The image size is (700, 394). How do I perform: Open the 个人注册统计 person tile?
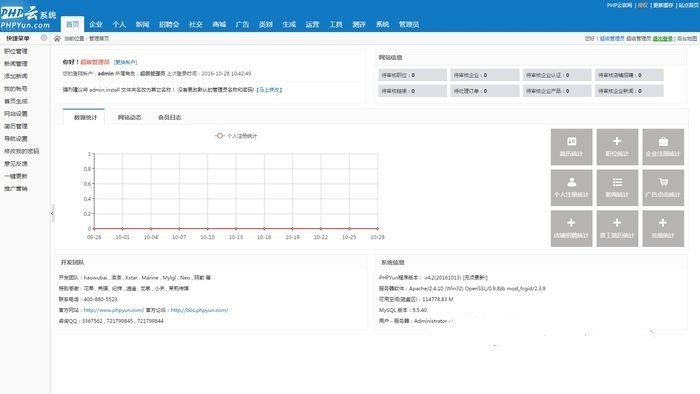(571, 188)
